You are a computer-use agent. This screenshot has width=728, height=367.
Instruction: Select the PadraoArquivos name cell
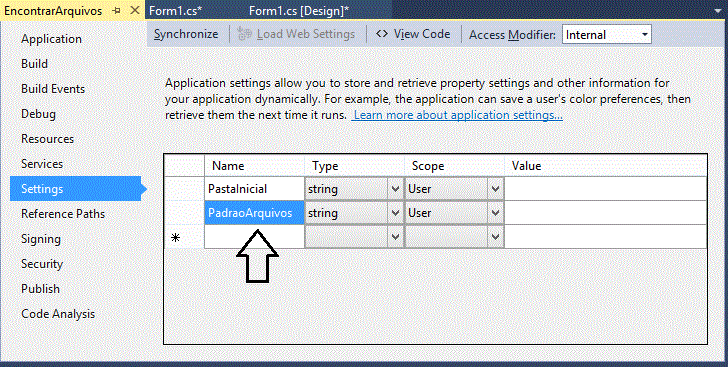(x=254, y=213)
